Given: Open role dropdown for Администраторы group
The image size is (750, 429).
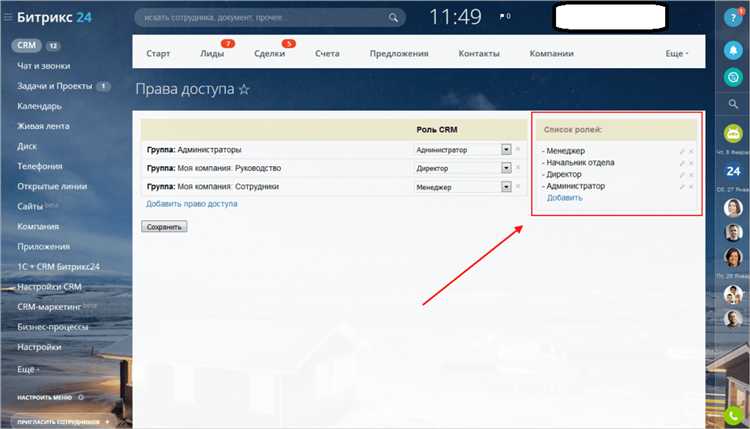Looking at the screenshot, I should pyautogui.click(x=506, y=150).
